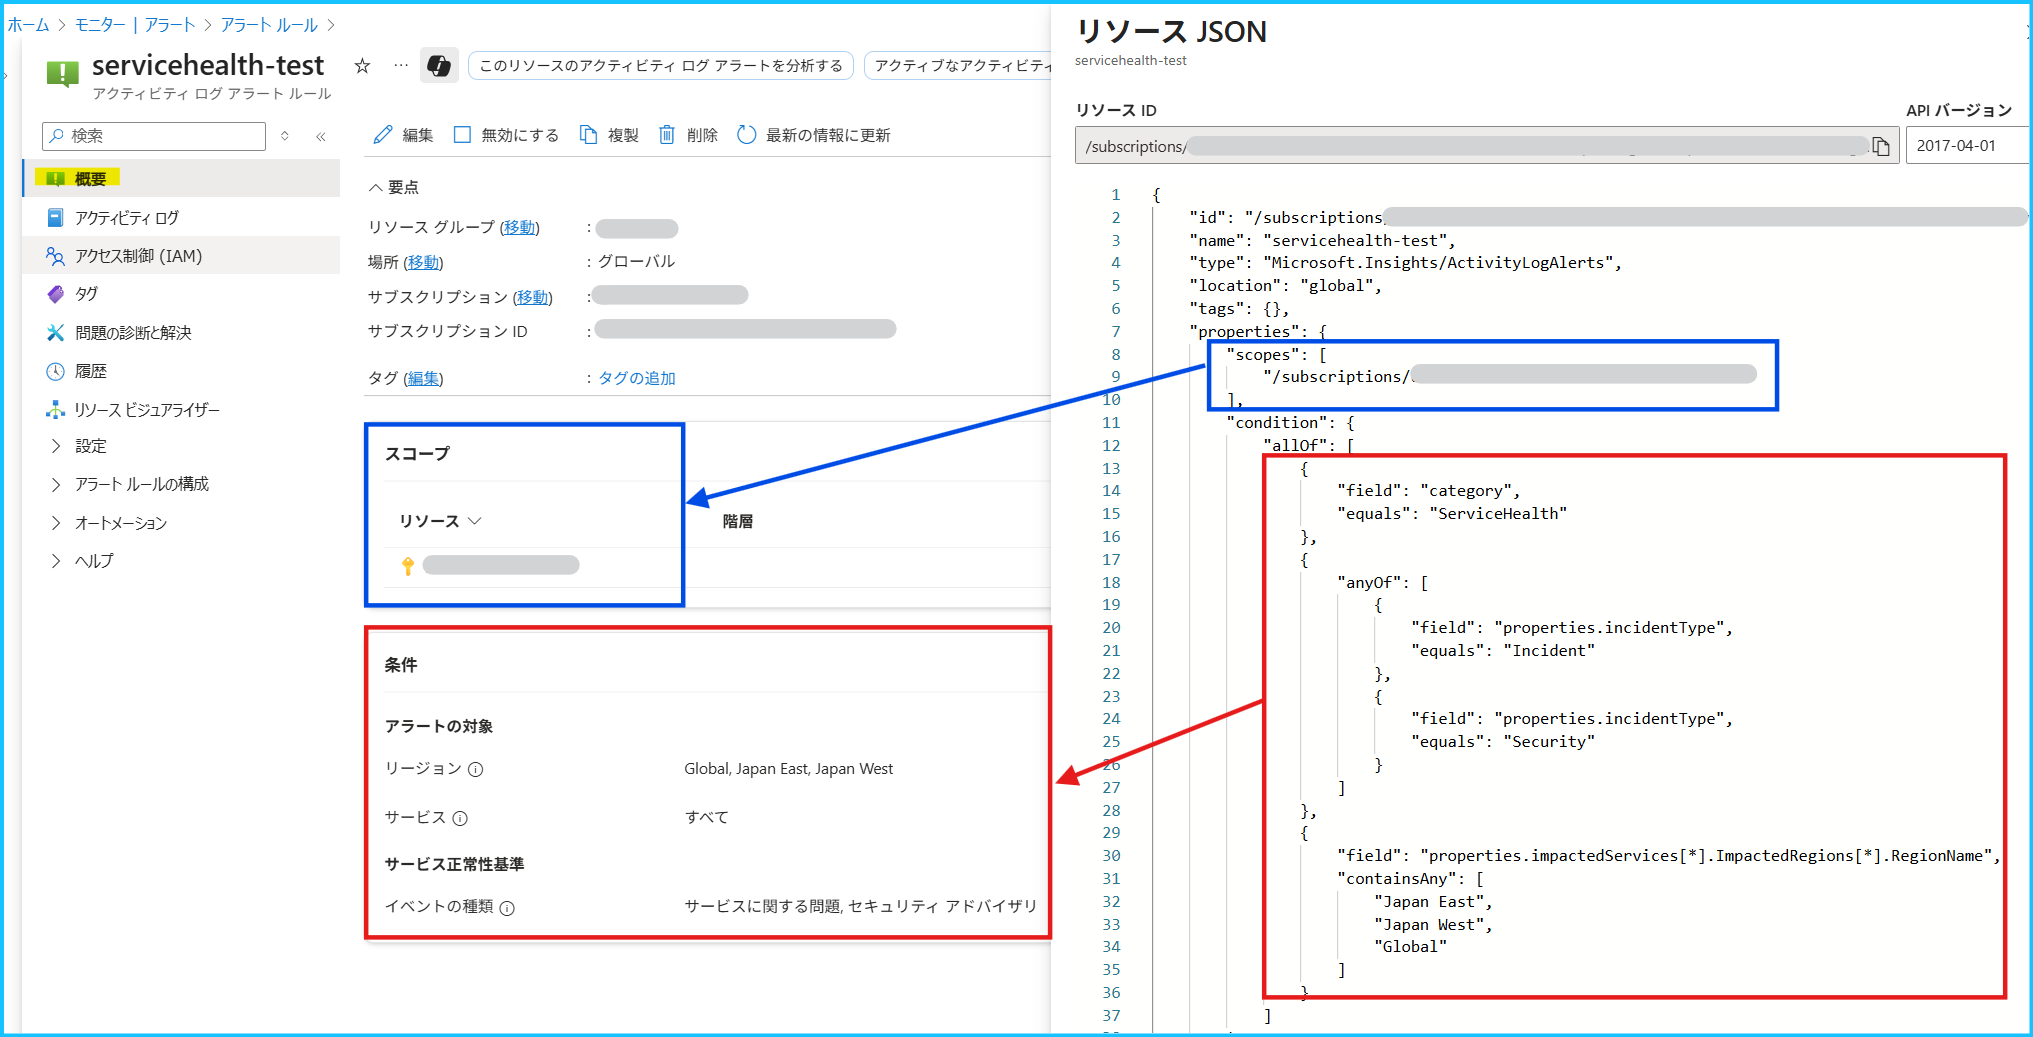Collapse the sidebar with double-chevron icon
This screenshot has width=2033, height=1037.
321,136
